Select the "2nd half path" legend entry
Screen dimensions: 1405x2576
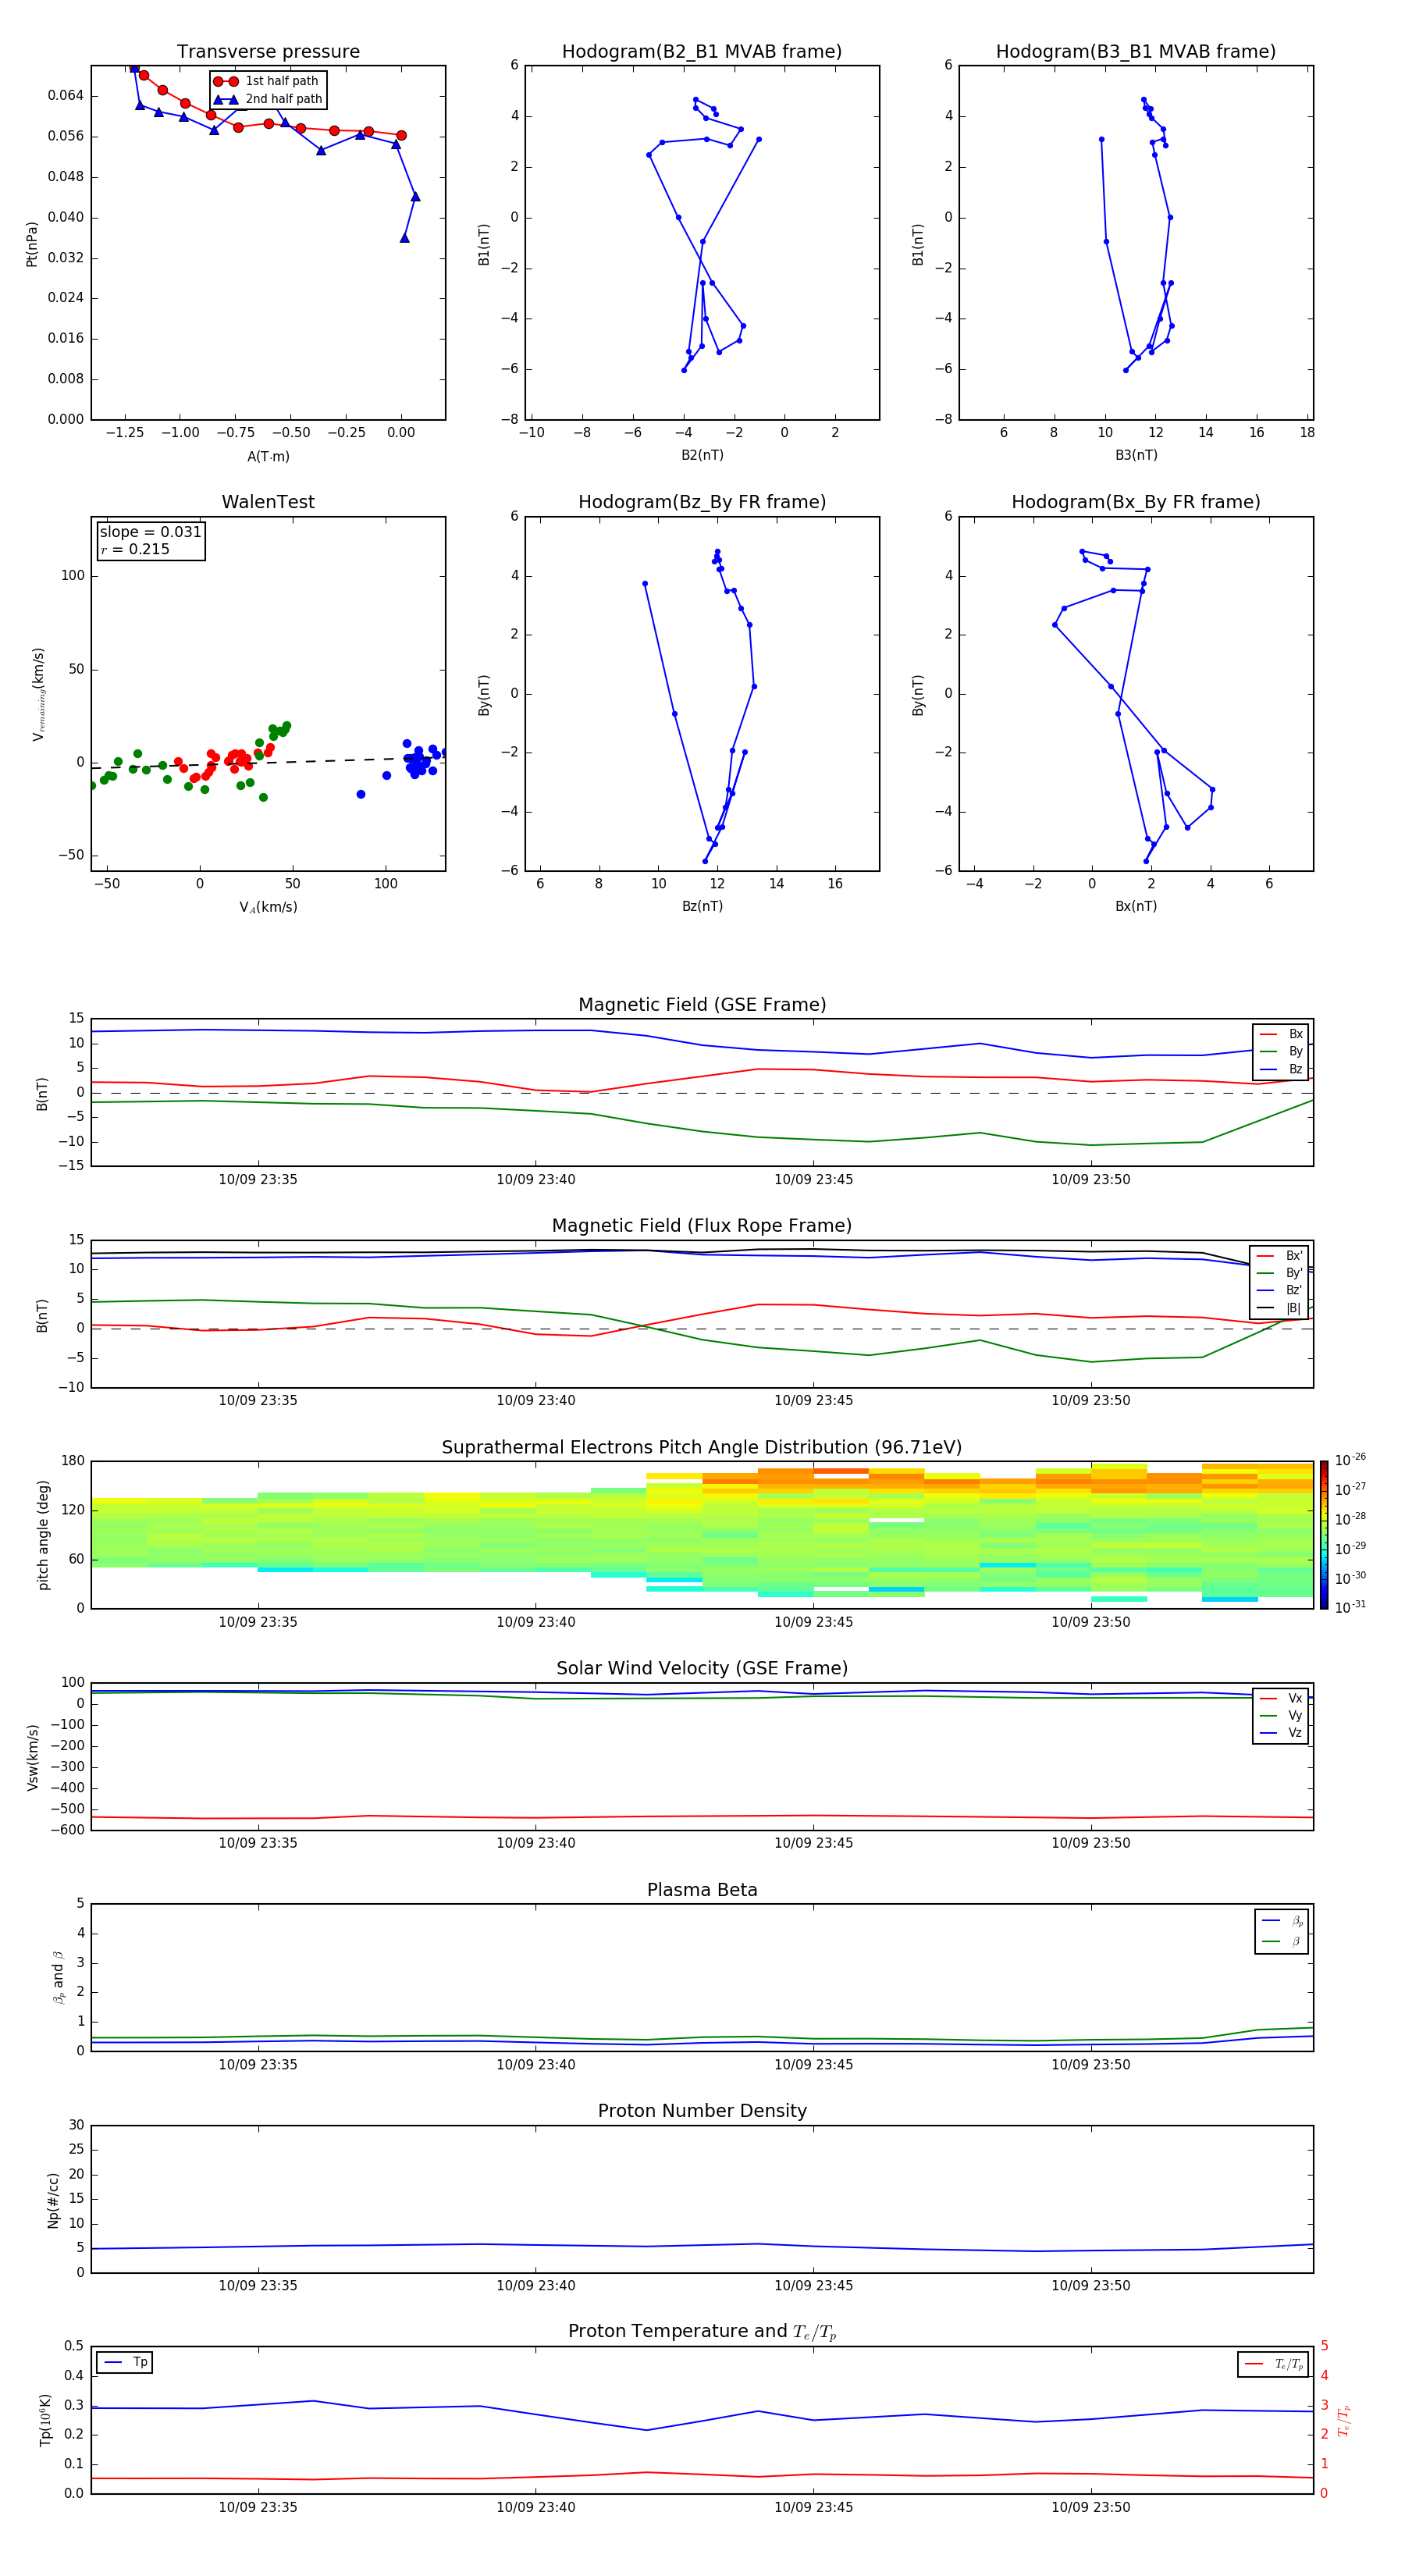[x=267, y=99]
